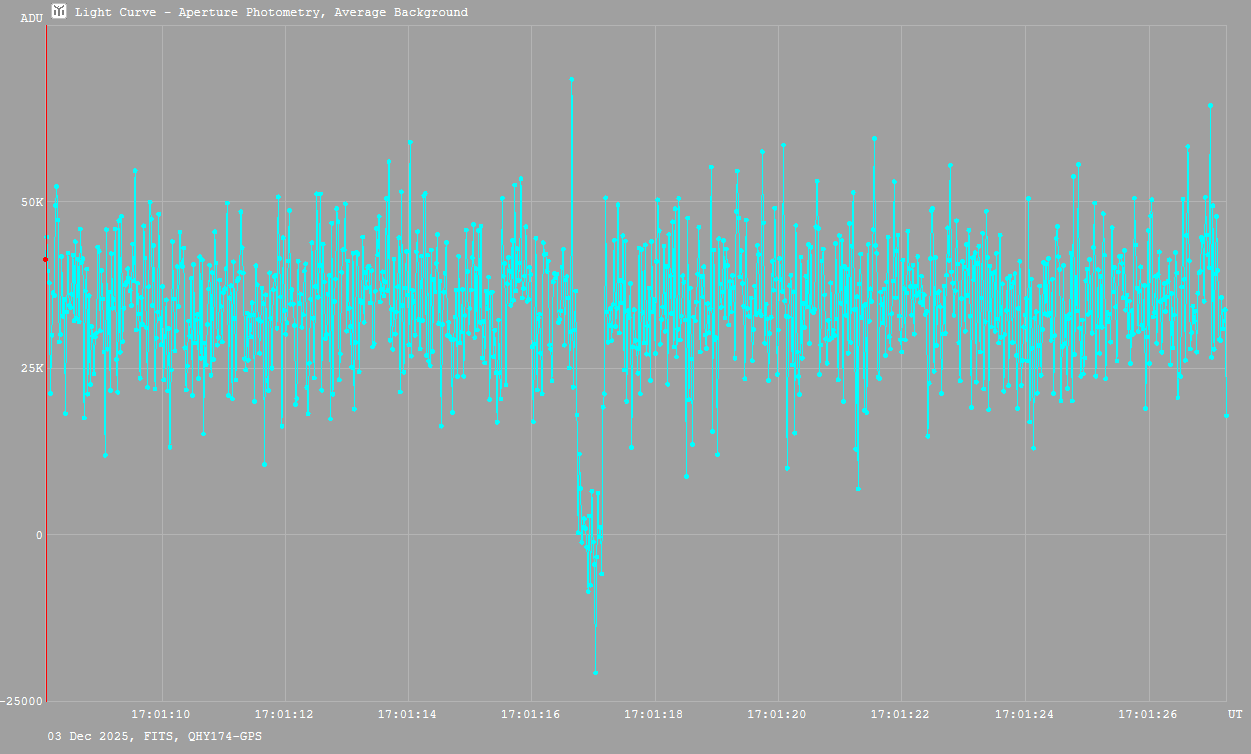This screenshot has height=754, width=1251.
Task: Click the light curve window icon in title
Action: [60, 12]
